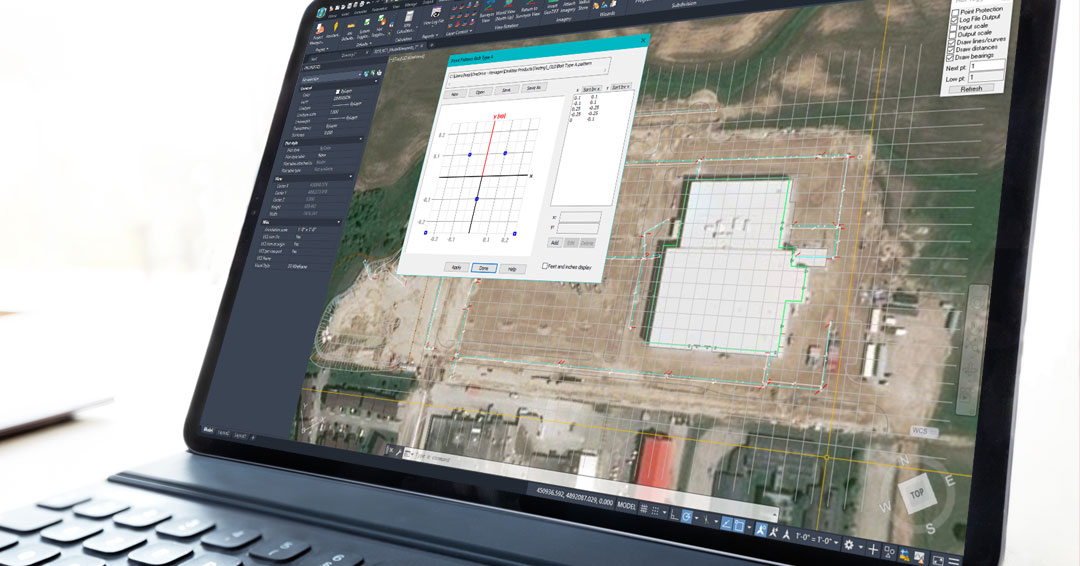Toggle polar tracking icon in status bar
This screenshot has height=566, width=1080.
686,517
